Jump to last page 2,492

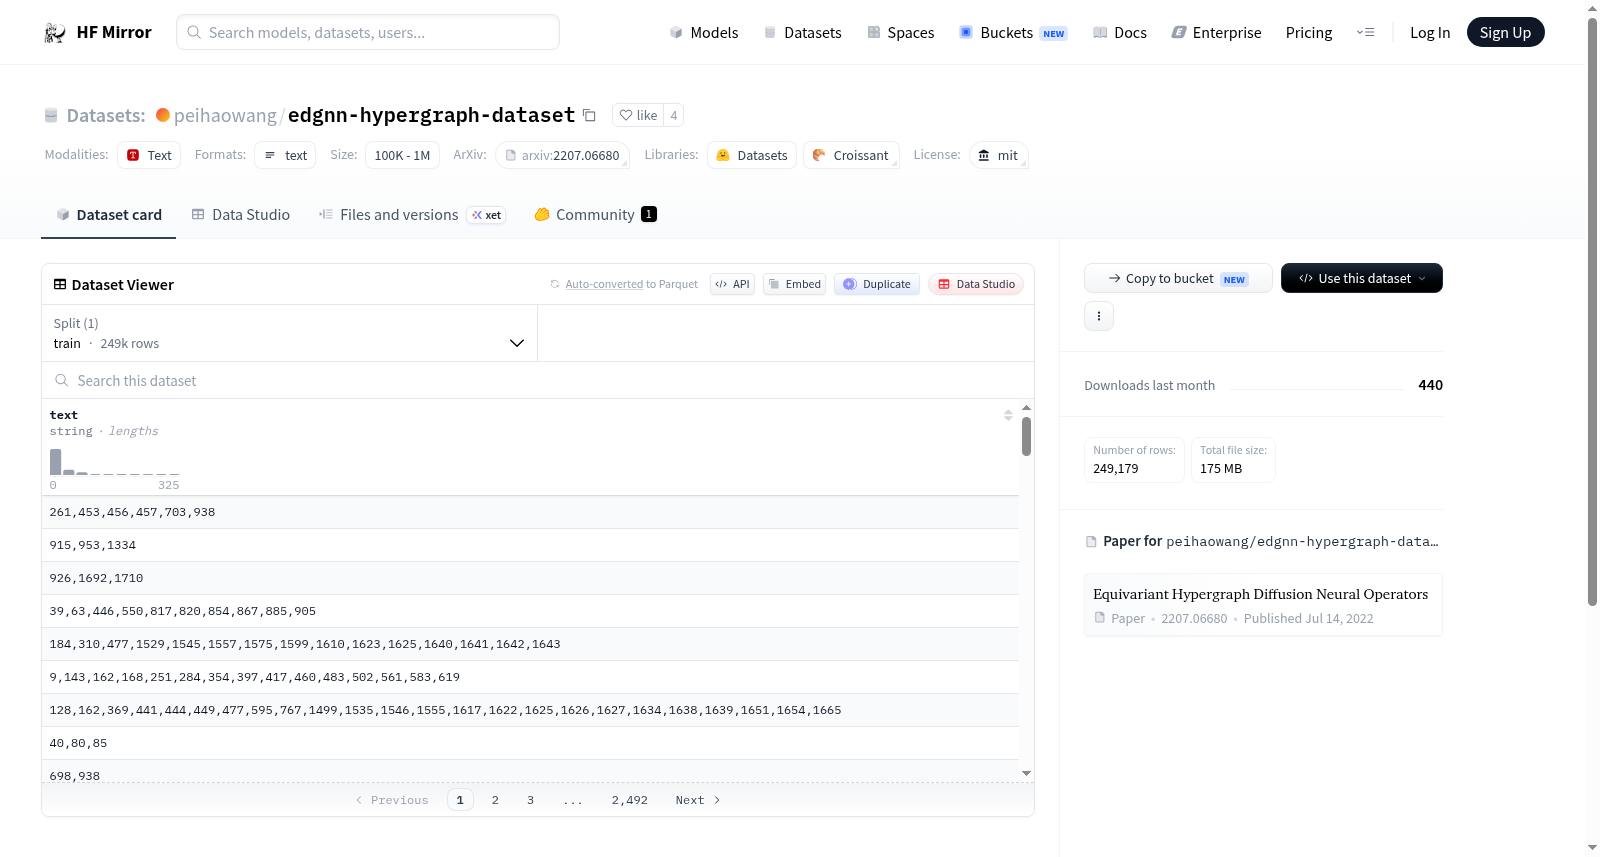[629, 800]
